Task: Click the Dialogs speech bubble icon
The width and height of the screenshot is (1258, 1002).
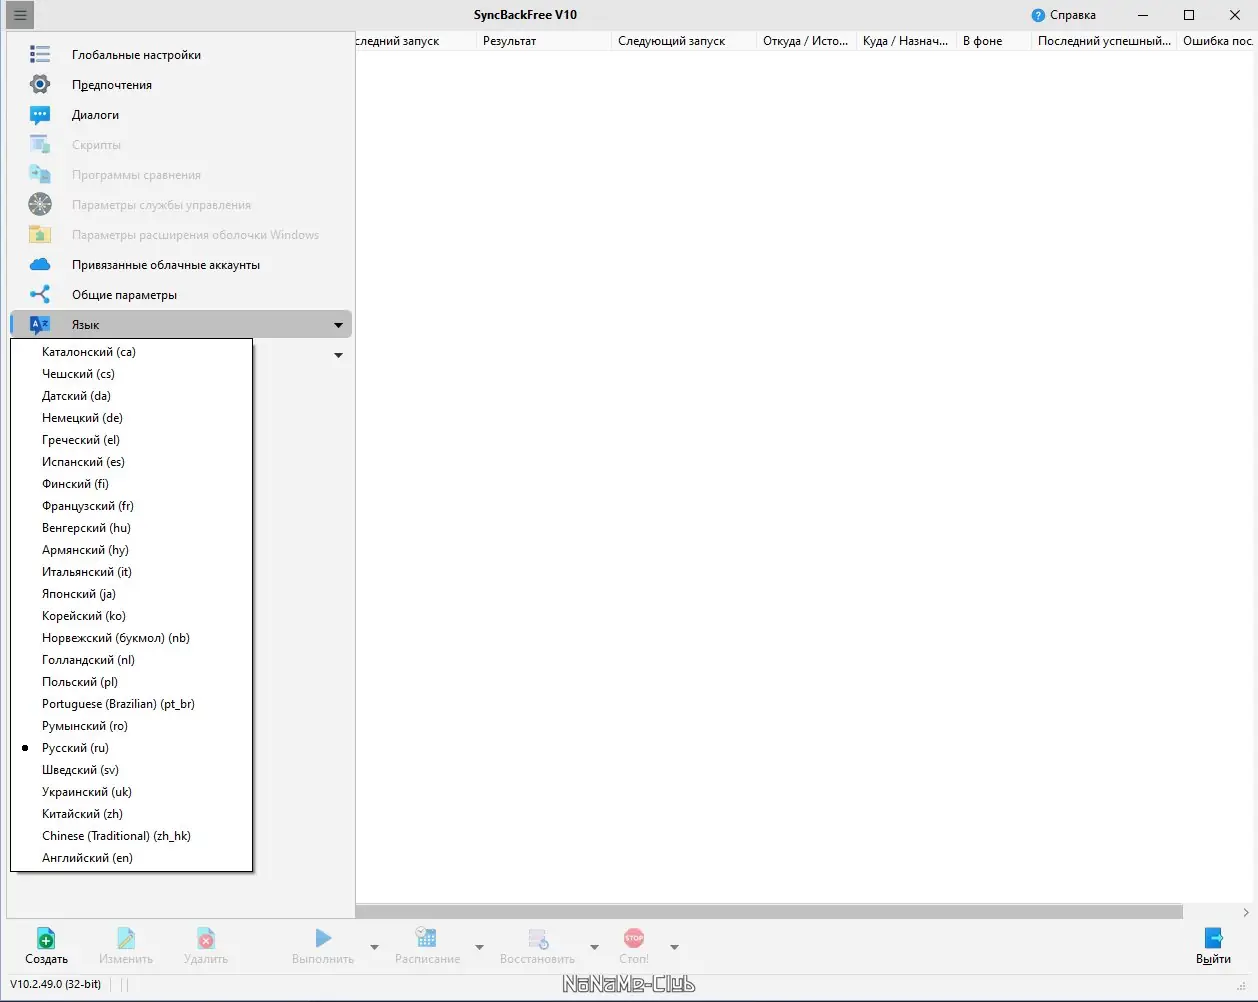Action: point(40,114)
